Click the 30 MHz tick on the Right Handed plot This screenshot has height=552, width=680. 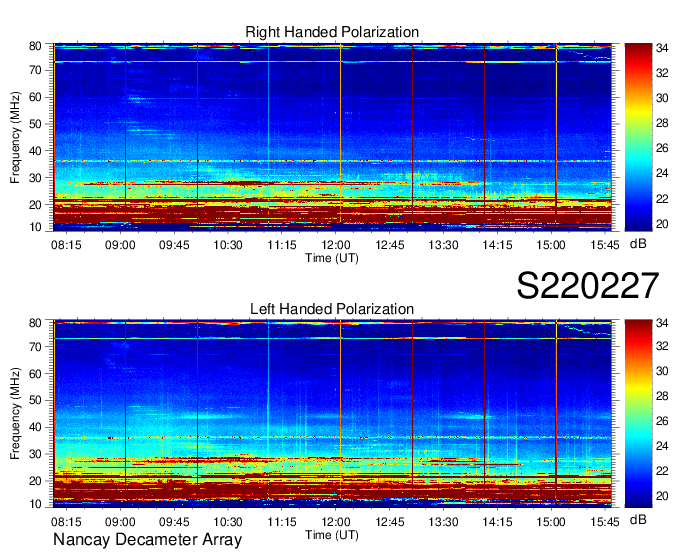click(x=35, y=178)
